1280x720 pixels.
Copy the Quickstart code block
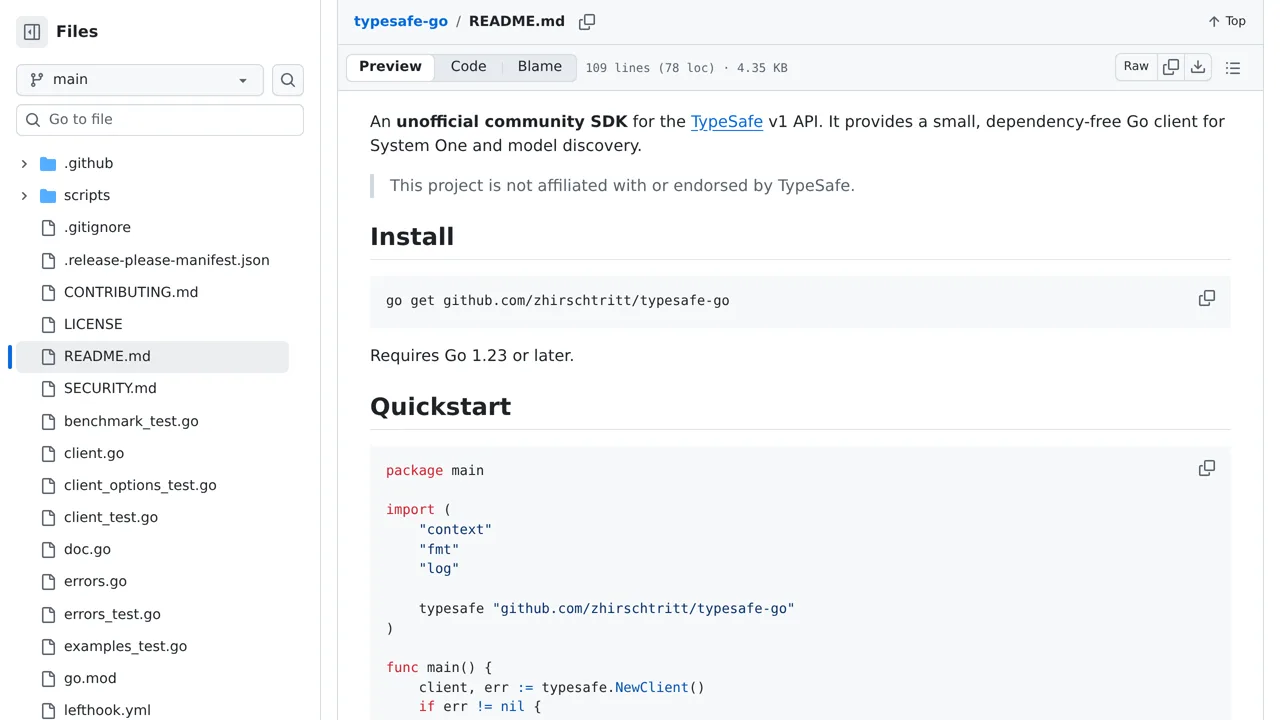pos(1207,468)
